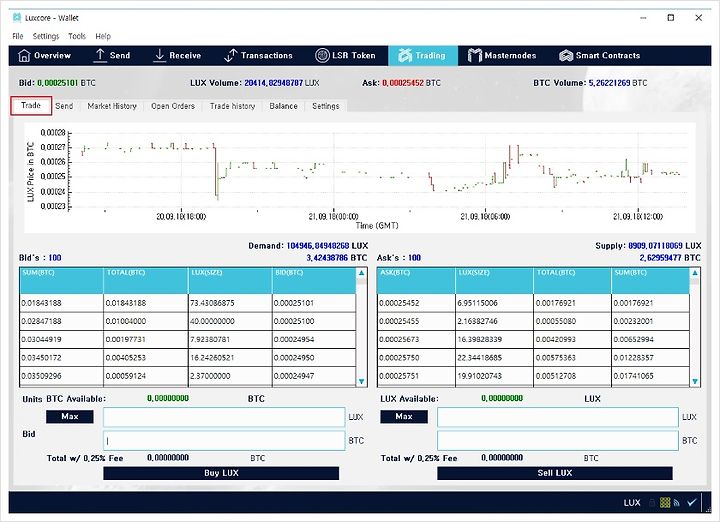Viewport: 720px width, 522px height.
Task: Click bids table scroll up arrow
Action: pos(362,273)
